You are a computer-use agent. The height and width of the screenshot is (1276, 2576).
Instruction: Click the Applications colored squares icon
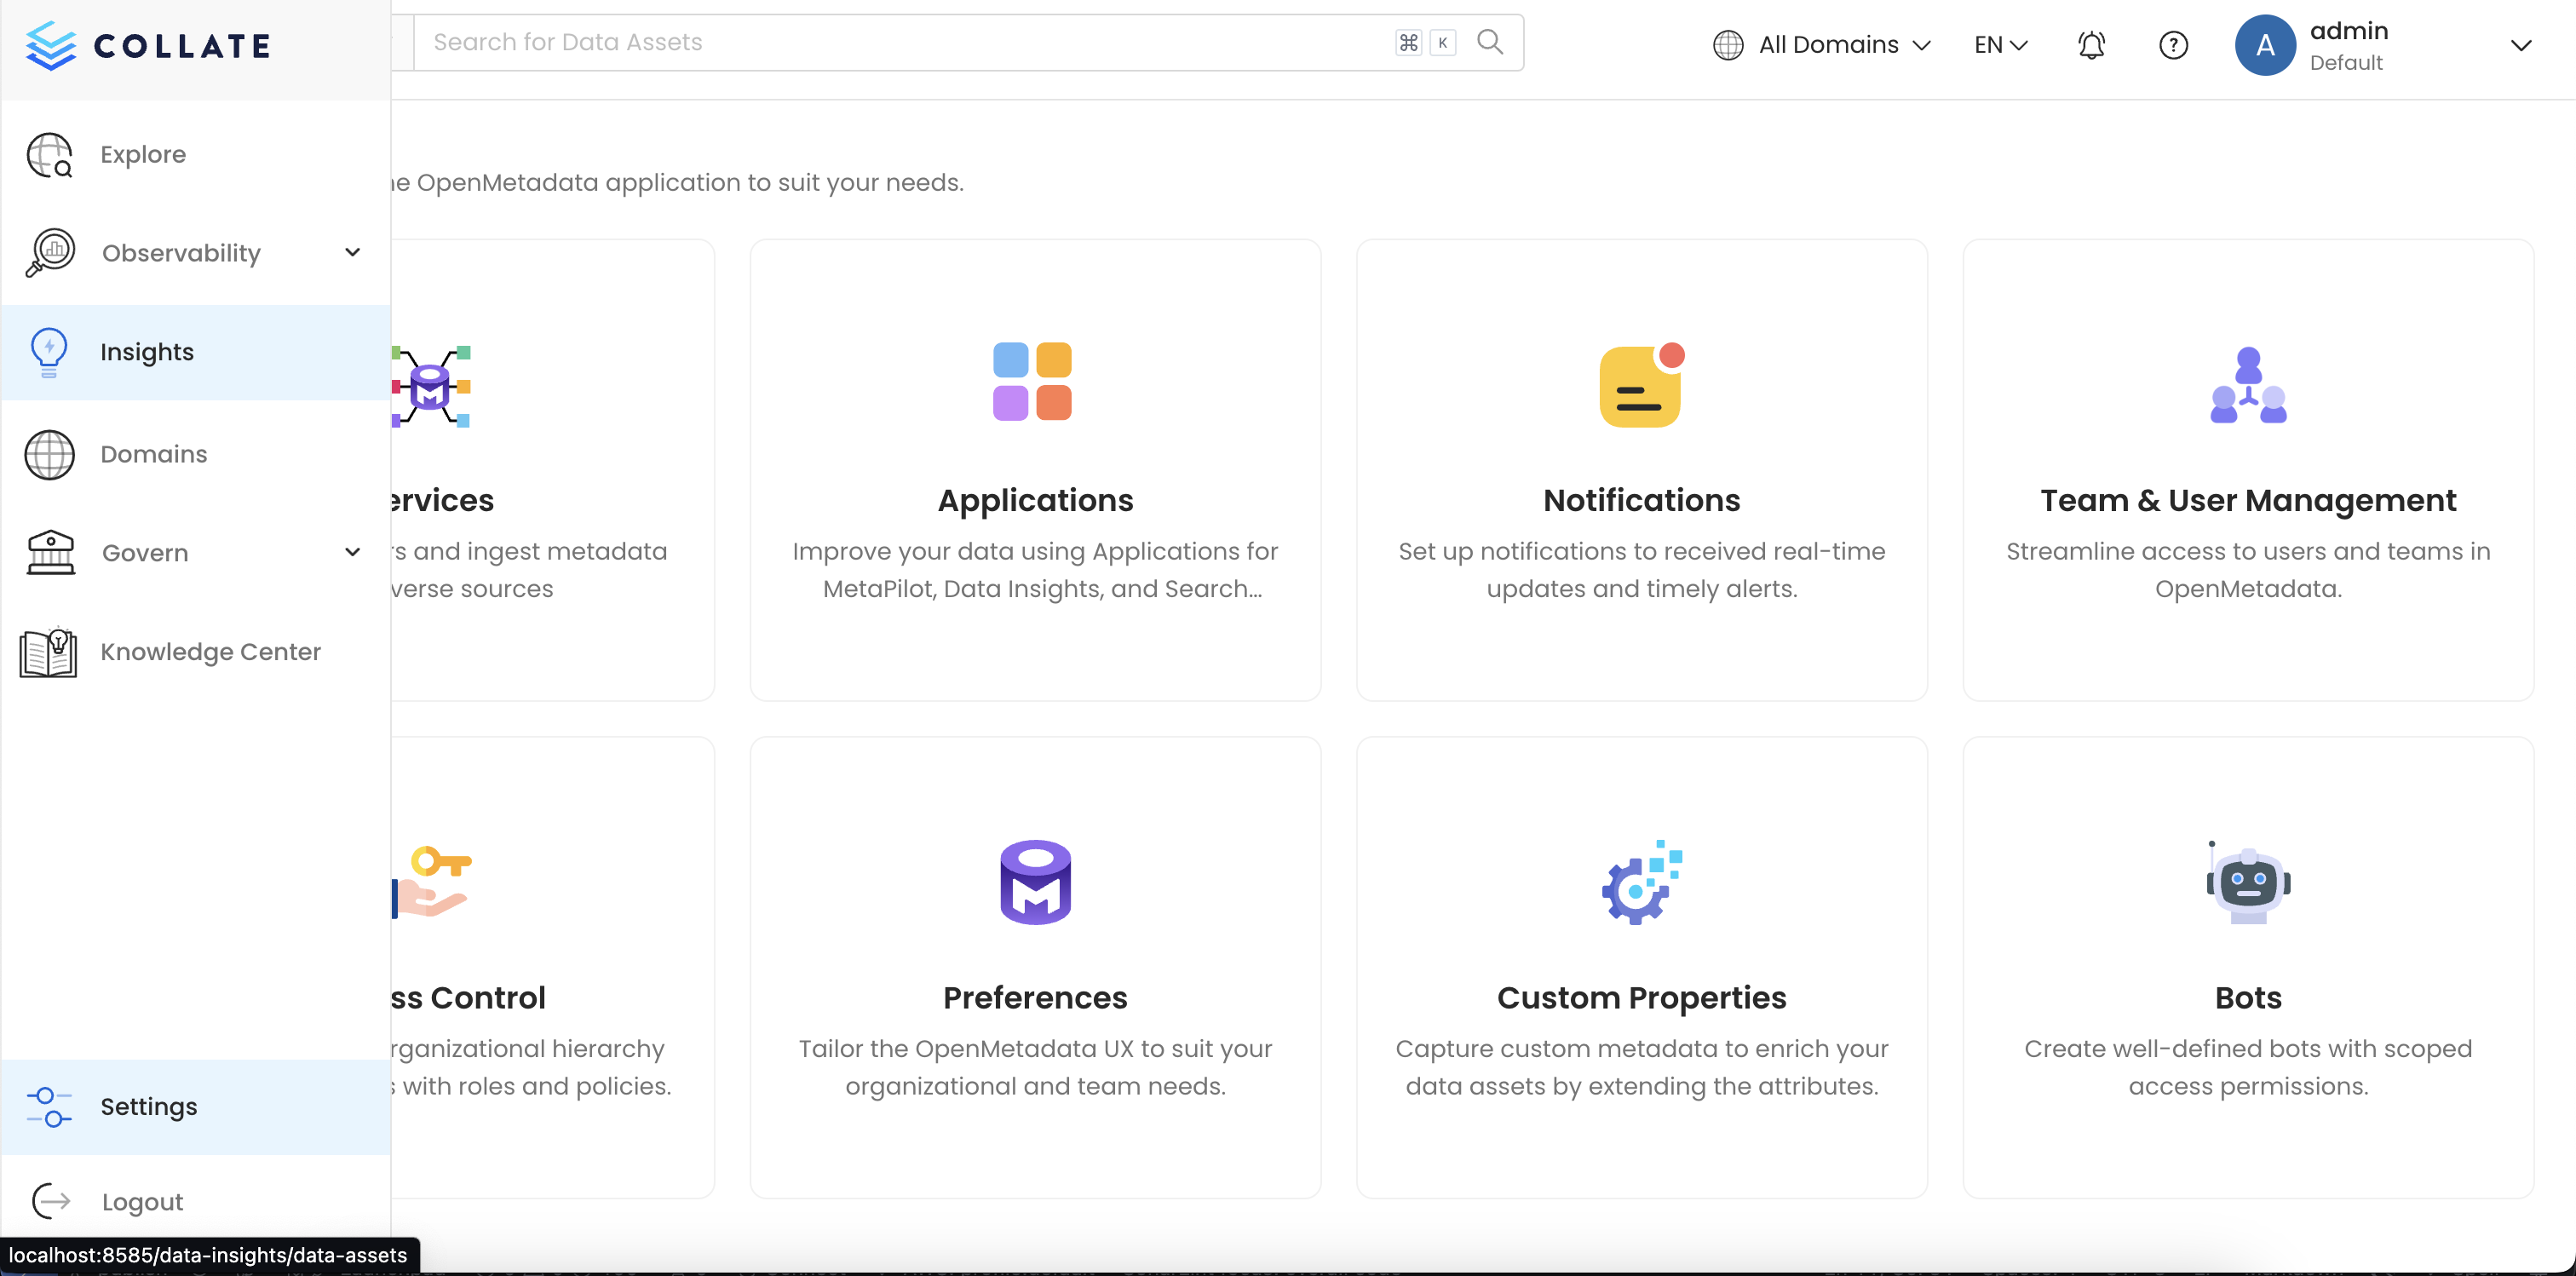coord(1032,381)
